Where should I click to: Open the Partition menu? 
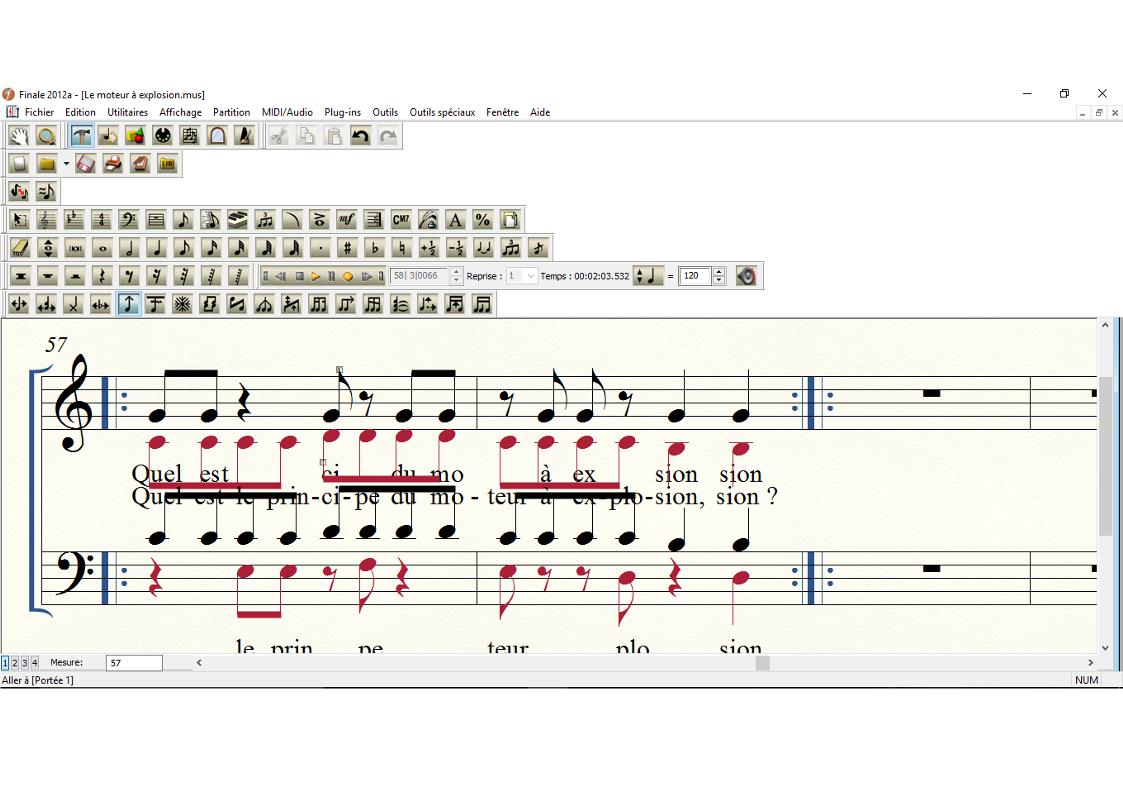point(231,112)
